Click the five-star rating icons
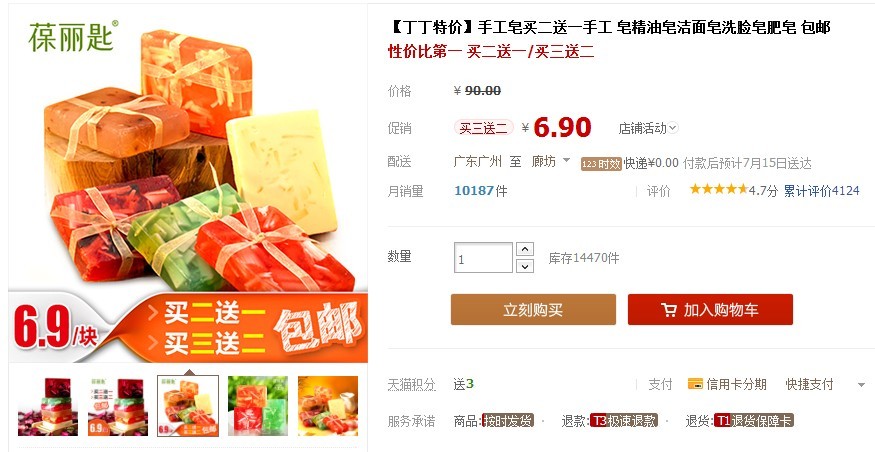The width and height of the screenshot is (875, 452). (718, 190)
